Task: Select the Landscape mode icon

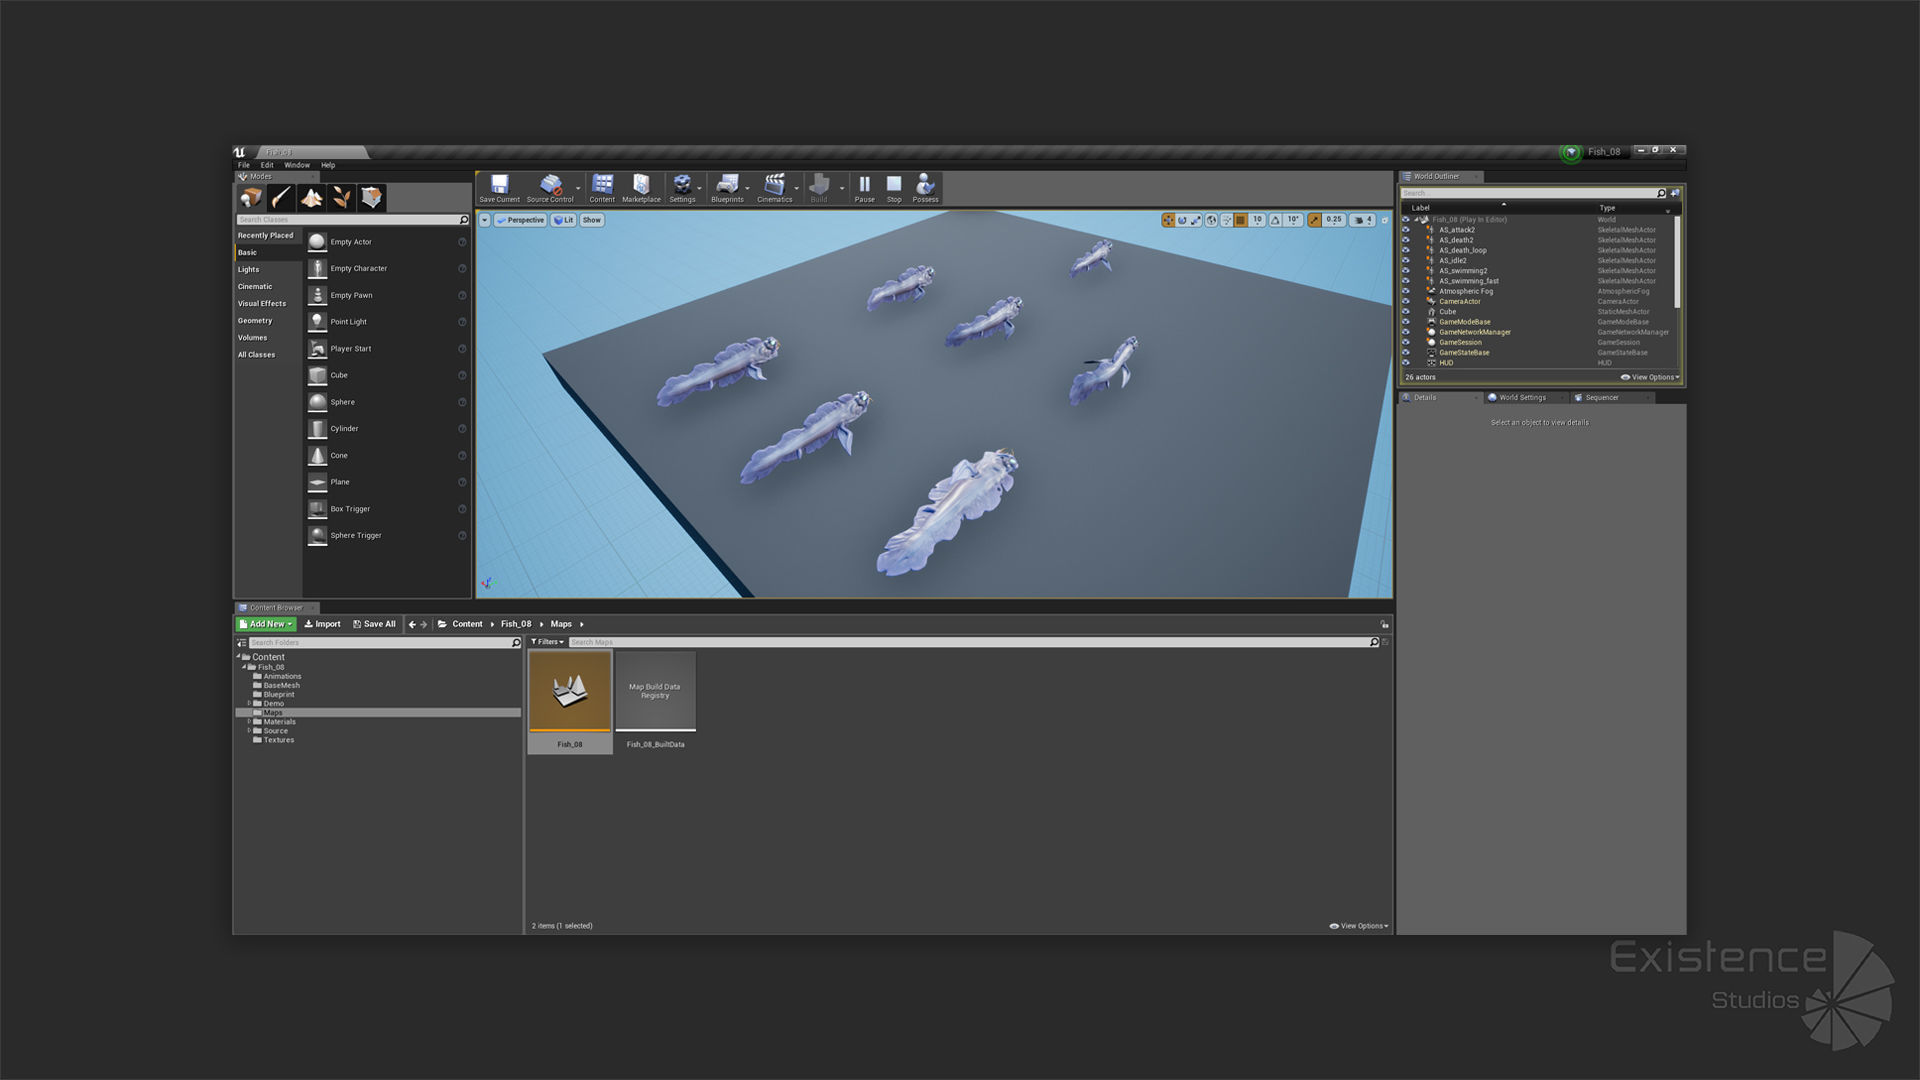Action: (312, 197)
